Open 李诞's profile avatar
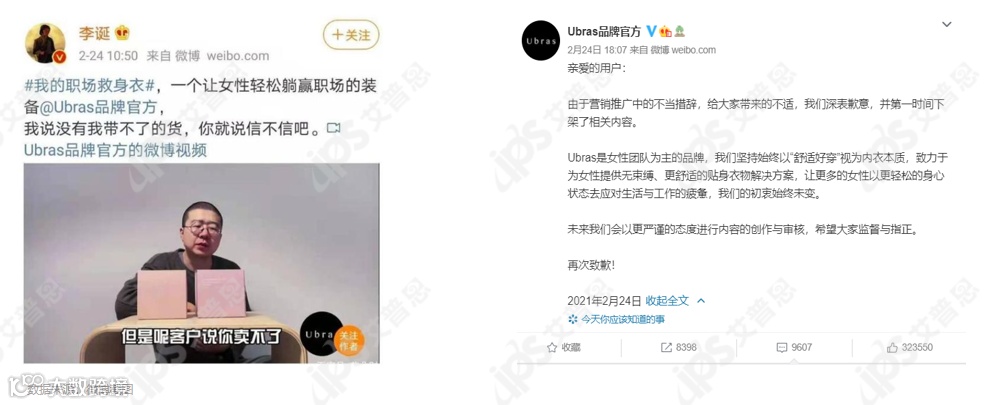 click(45, 43)
